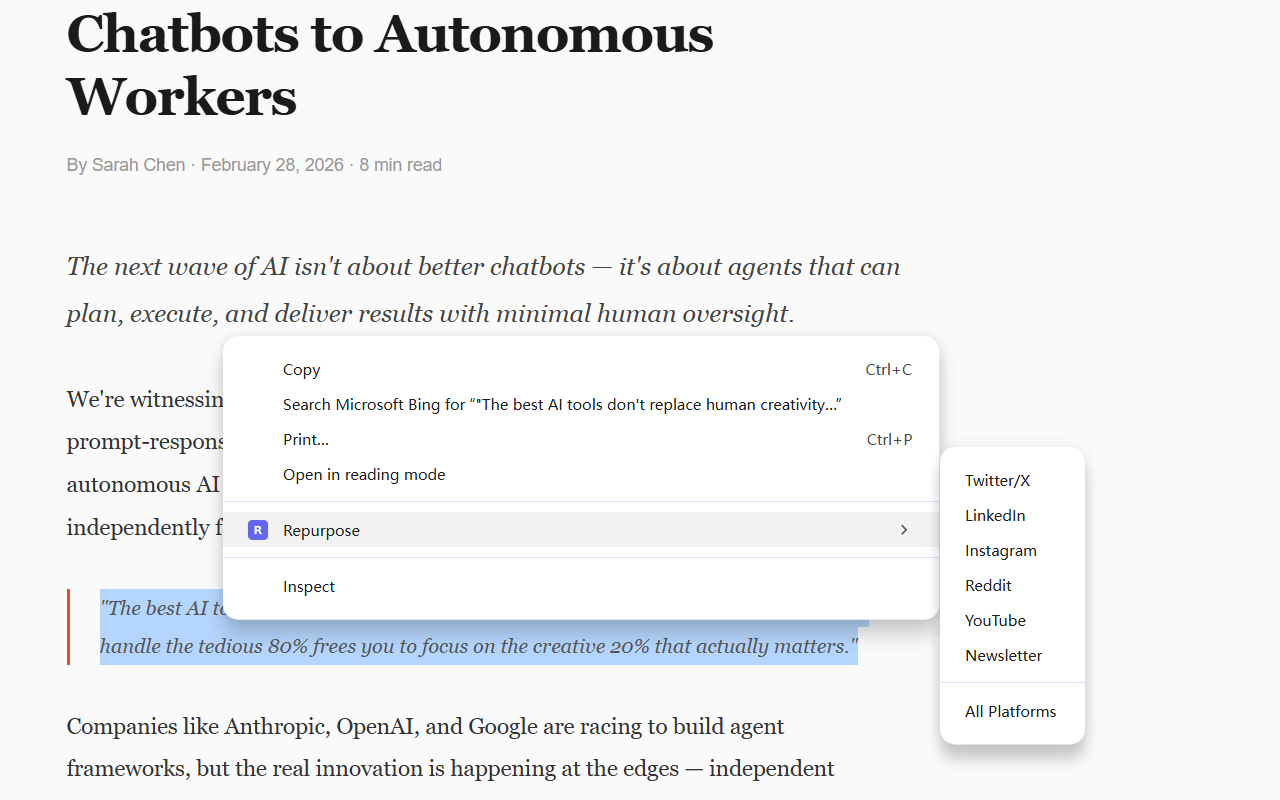Highlight the Repurpose menu entry
Viewport: 1280px width, 800px height.
pyautogui.click(x=321, y=530)
